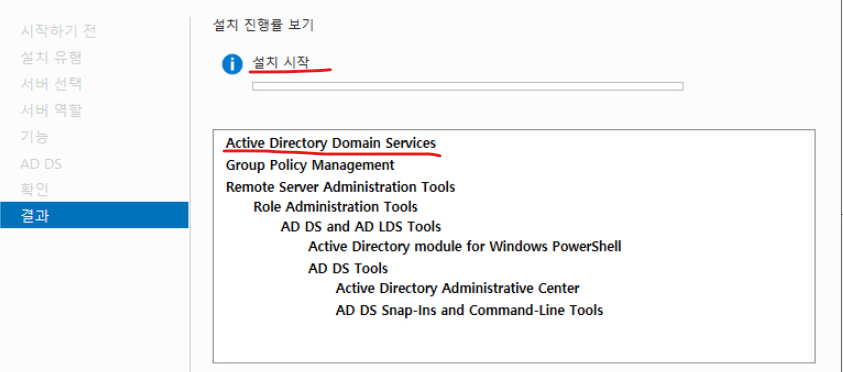Select the 결과 step in sidebar
Screen dimensions: 843x372
click(x=94, y=215)
